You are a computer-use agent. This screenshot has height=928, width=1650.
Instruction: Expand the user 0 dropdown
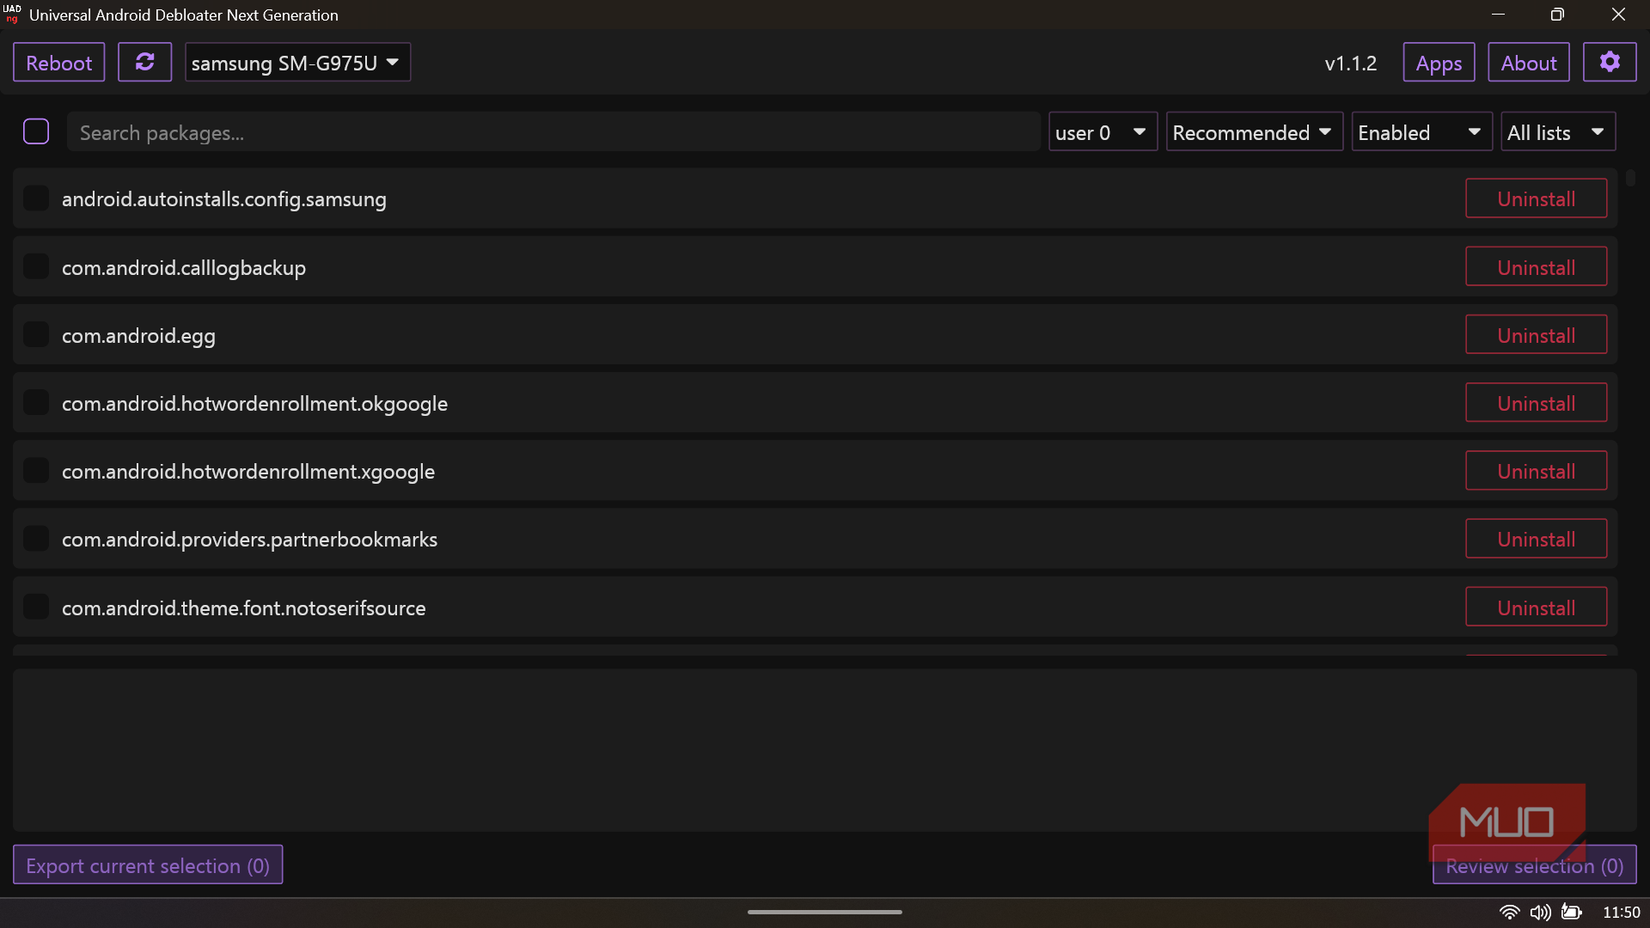pyautogui.click(x=1102, y=131)
